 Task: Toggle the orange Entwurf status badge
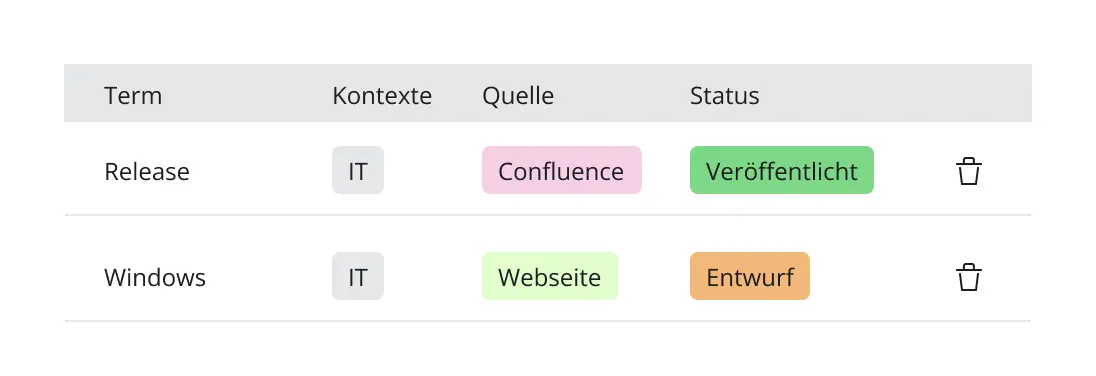tap(749, 276)
